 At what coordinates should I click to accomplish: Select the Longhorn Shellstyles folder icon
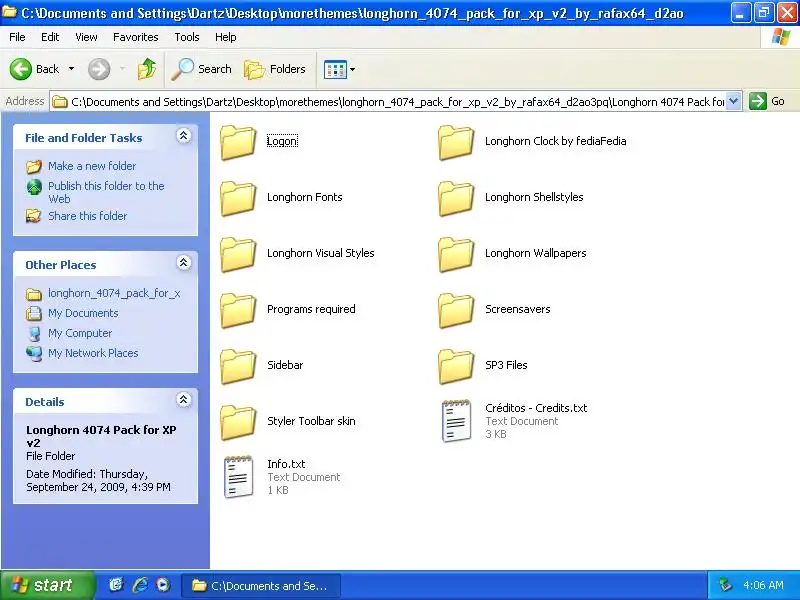point(456,199)
